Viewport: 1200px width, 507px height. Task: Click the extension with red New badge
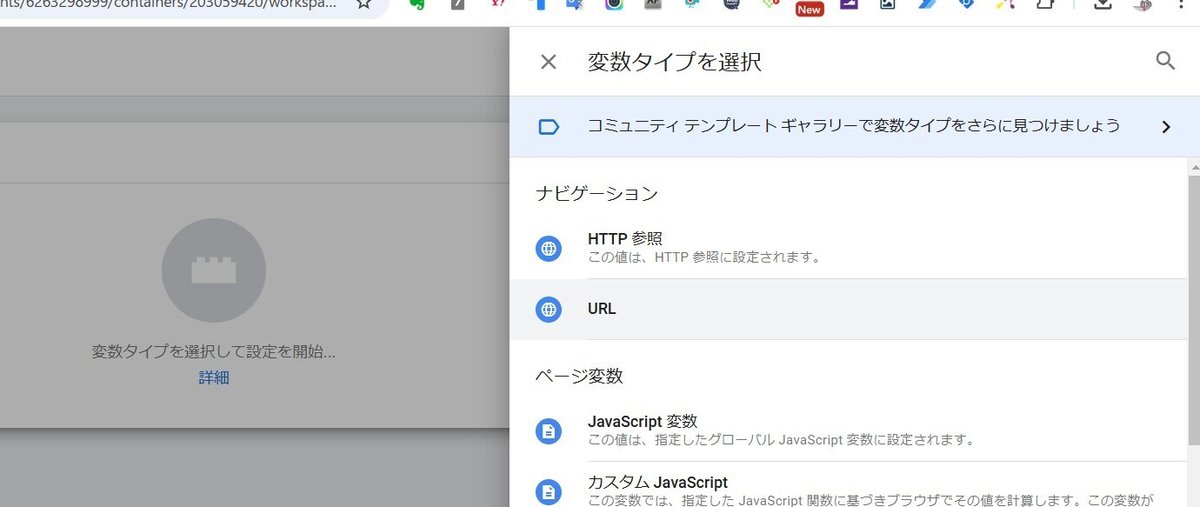point(808,7)
